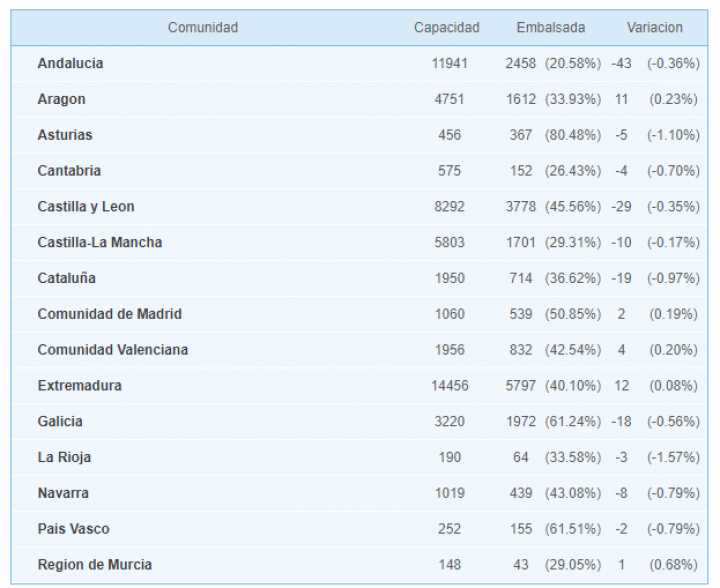Sort by the Capacidad column header
Screen dimensions: 720x588
(x=447, y=28)
